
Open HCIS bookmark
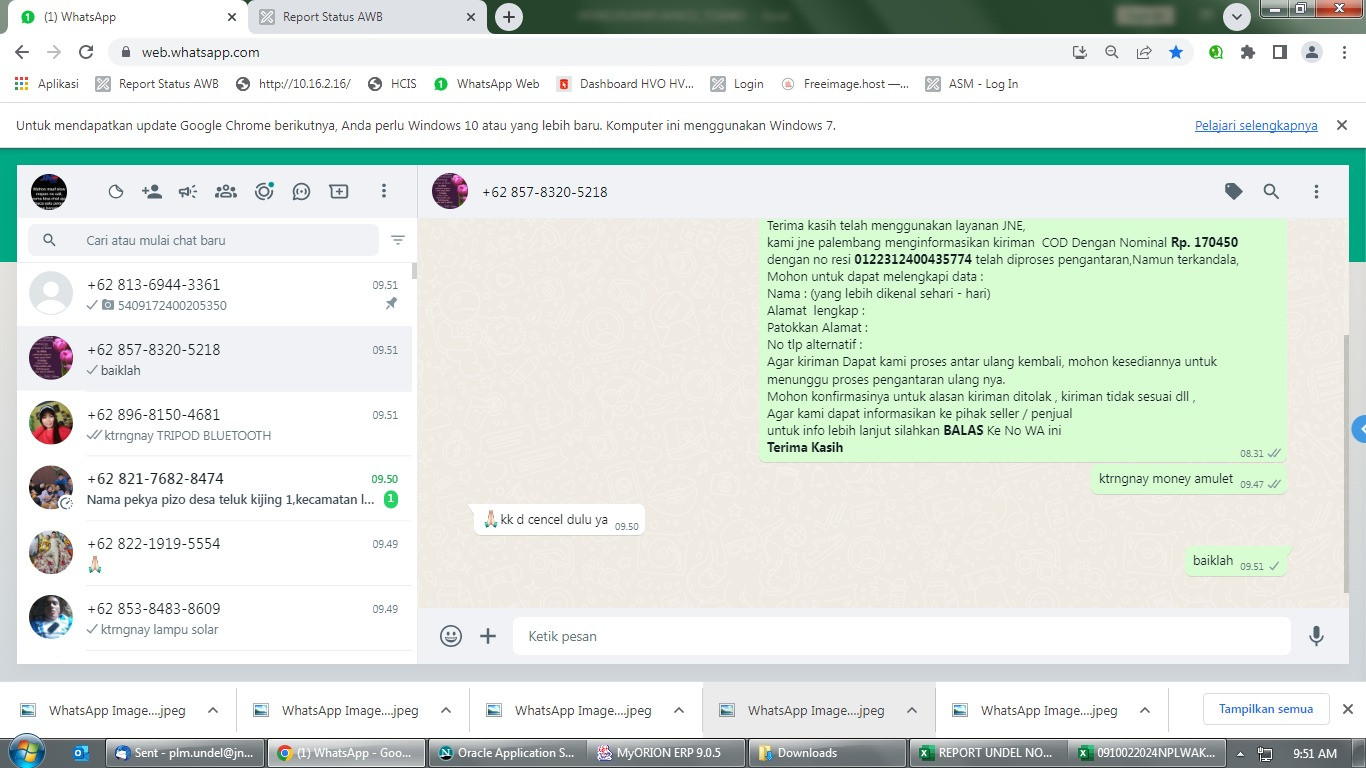coord(393,84)
